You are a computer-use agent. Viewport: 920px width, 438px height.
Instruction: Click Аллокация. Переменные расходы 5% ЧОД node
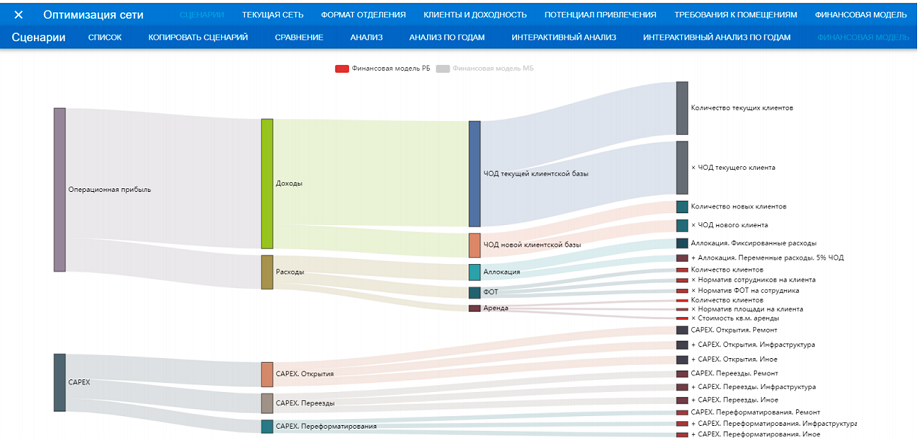(x=682, y=258)
